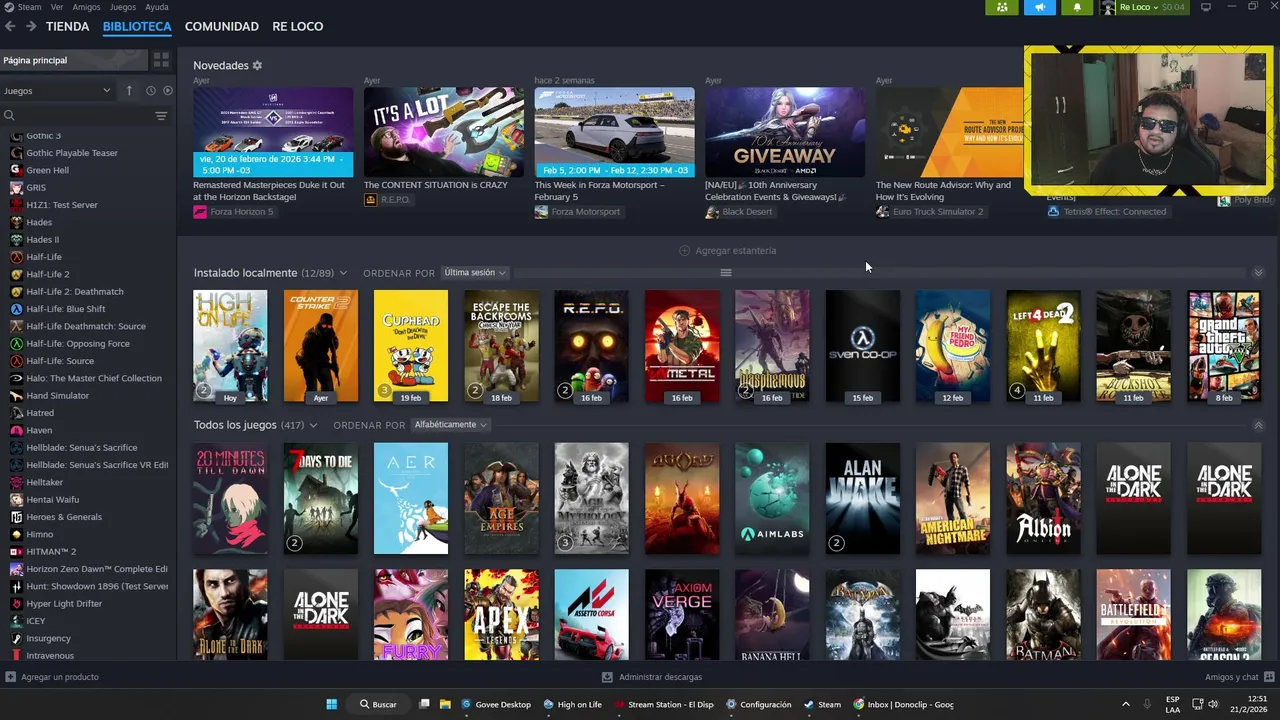Screen dimensions: 1280x720
Task: Click the Re Loco profile avatar
Action: 1108,7
